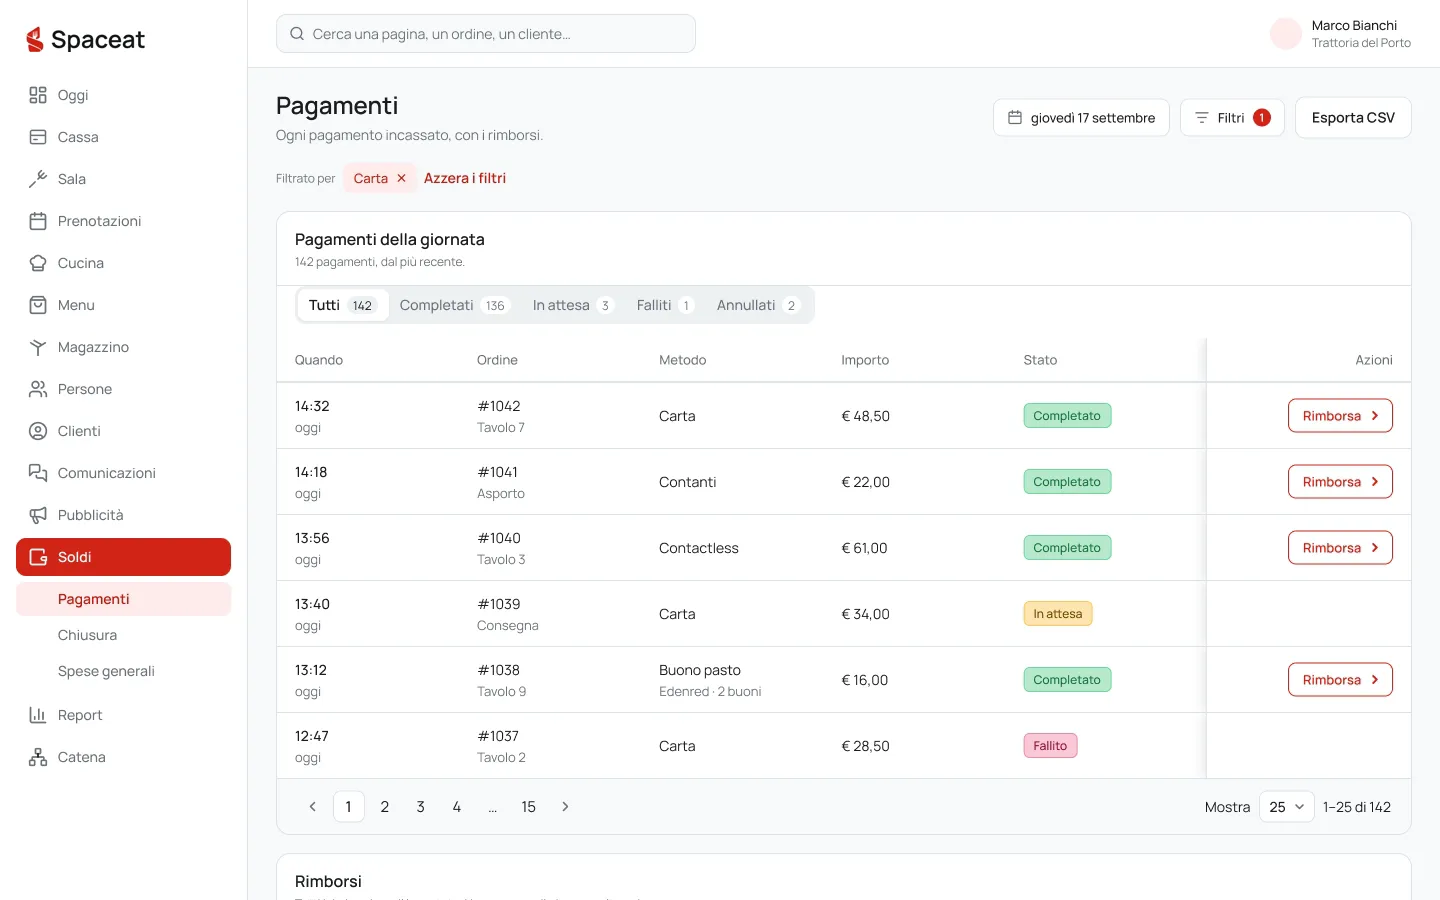1440x900 pixels.
Task: Open Spese generali in sidebar
Action: click(124, 671)
